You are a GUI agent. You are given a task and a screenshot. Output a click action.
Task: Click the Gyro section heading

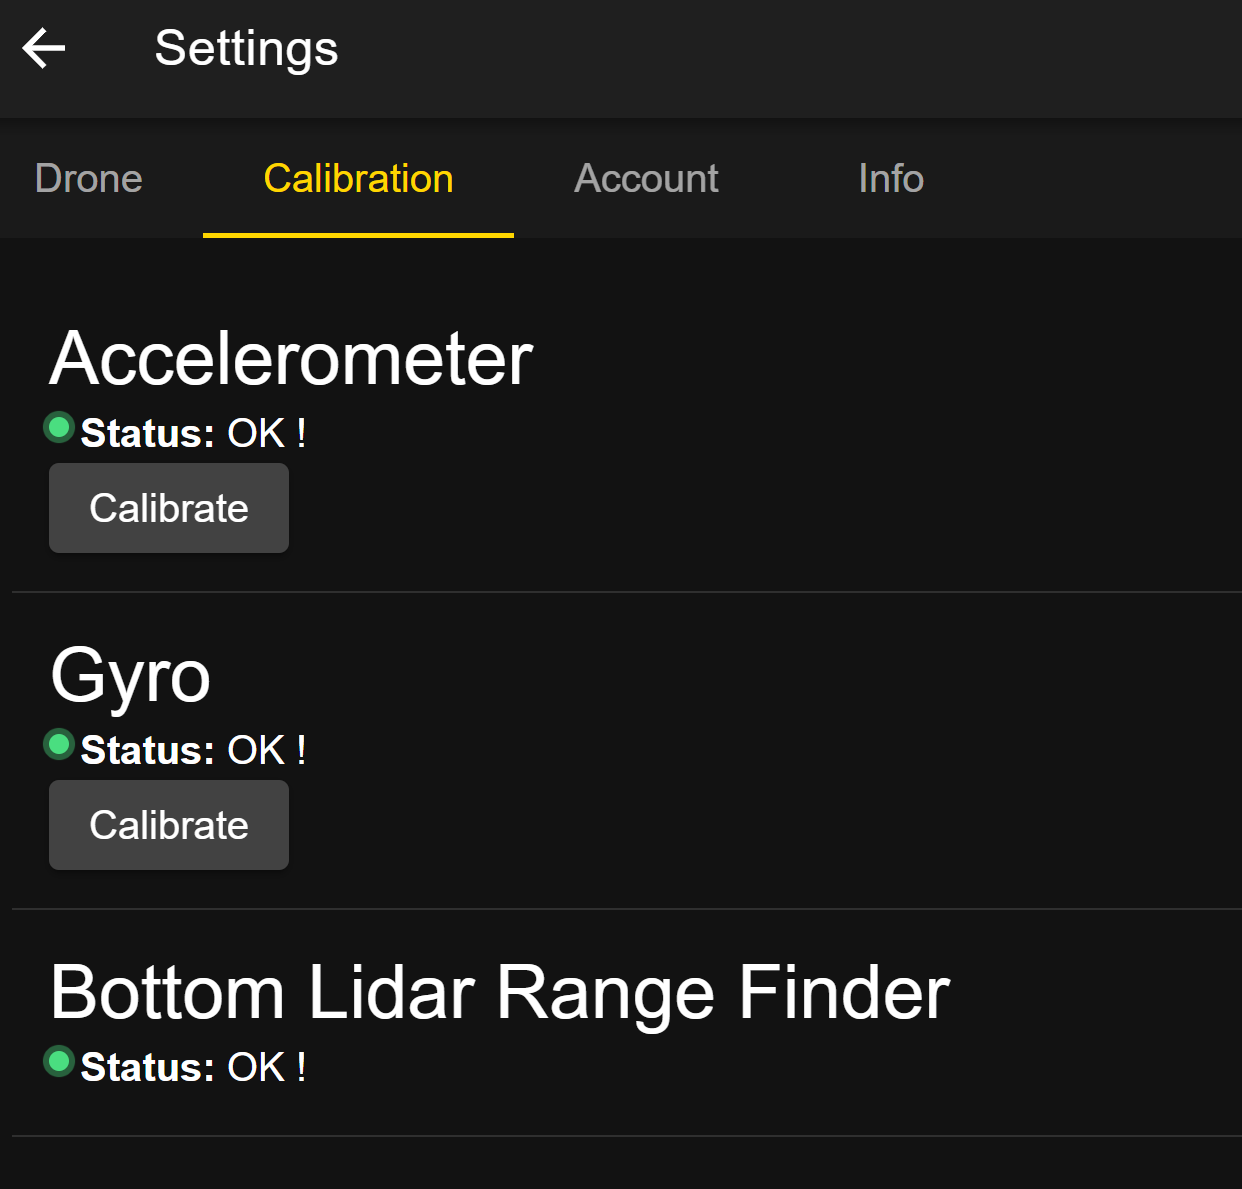130,676
